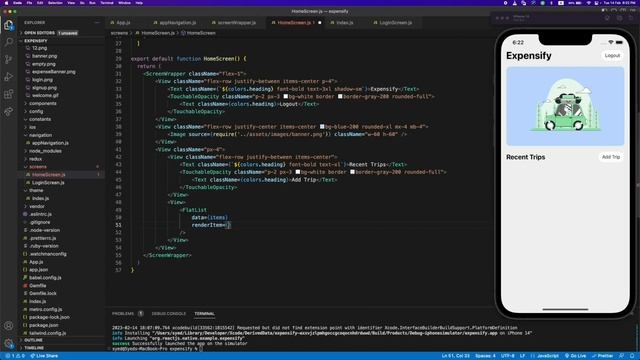Open tailwind.config.js in the explorer
640x360 pixels.
48,333
